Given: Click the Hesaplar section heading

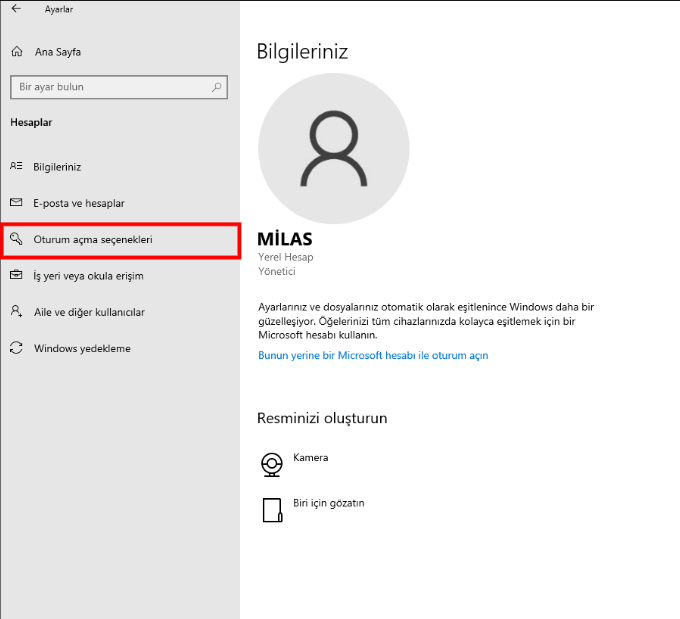Looking at the screenshot, I should pos(31,122).
